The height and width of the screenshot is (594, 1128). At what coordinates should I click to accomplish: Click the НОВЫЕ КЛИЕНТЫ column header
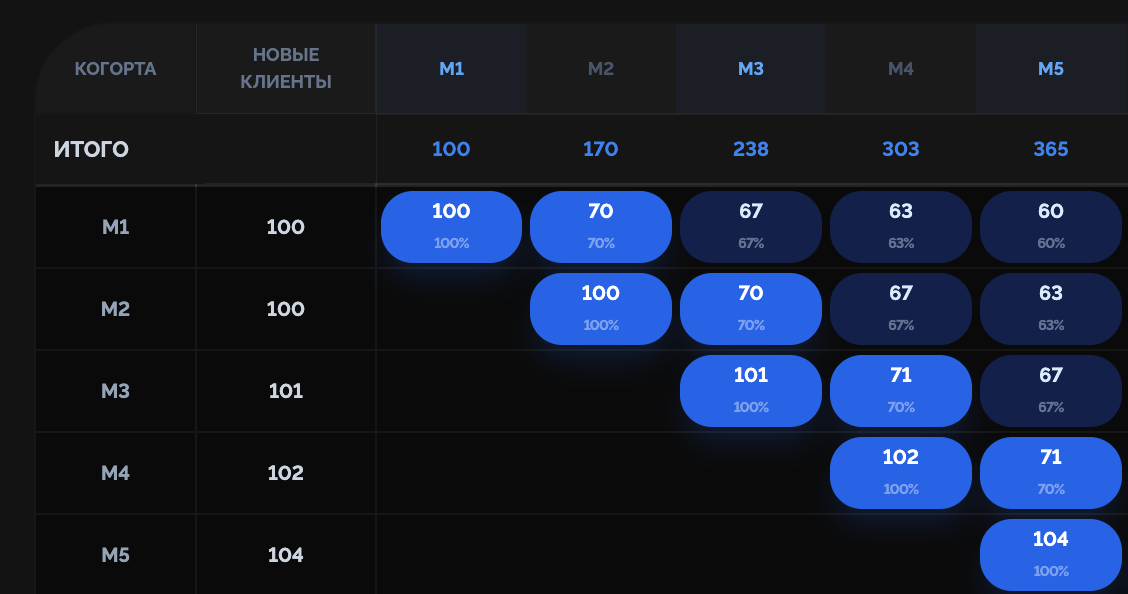[286, 69]
